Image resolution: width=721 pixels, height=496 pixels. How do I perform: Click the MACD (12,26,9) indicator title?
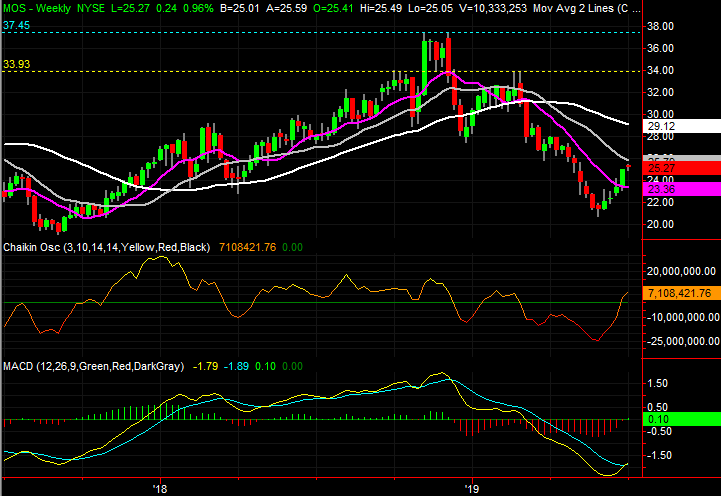point(93,366)
